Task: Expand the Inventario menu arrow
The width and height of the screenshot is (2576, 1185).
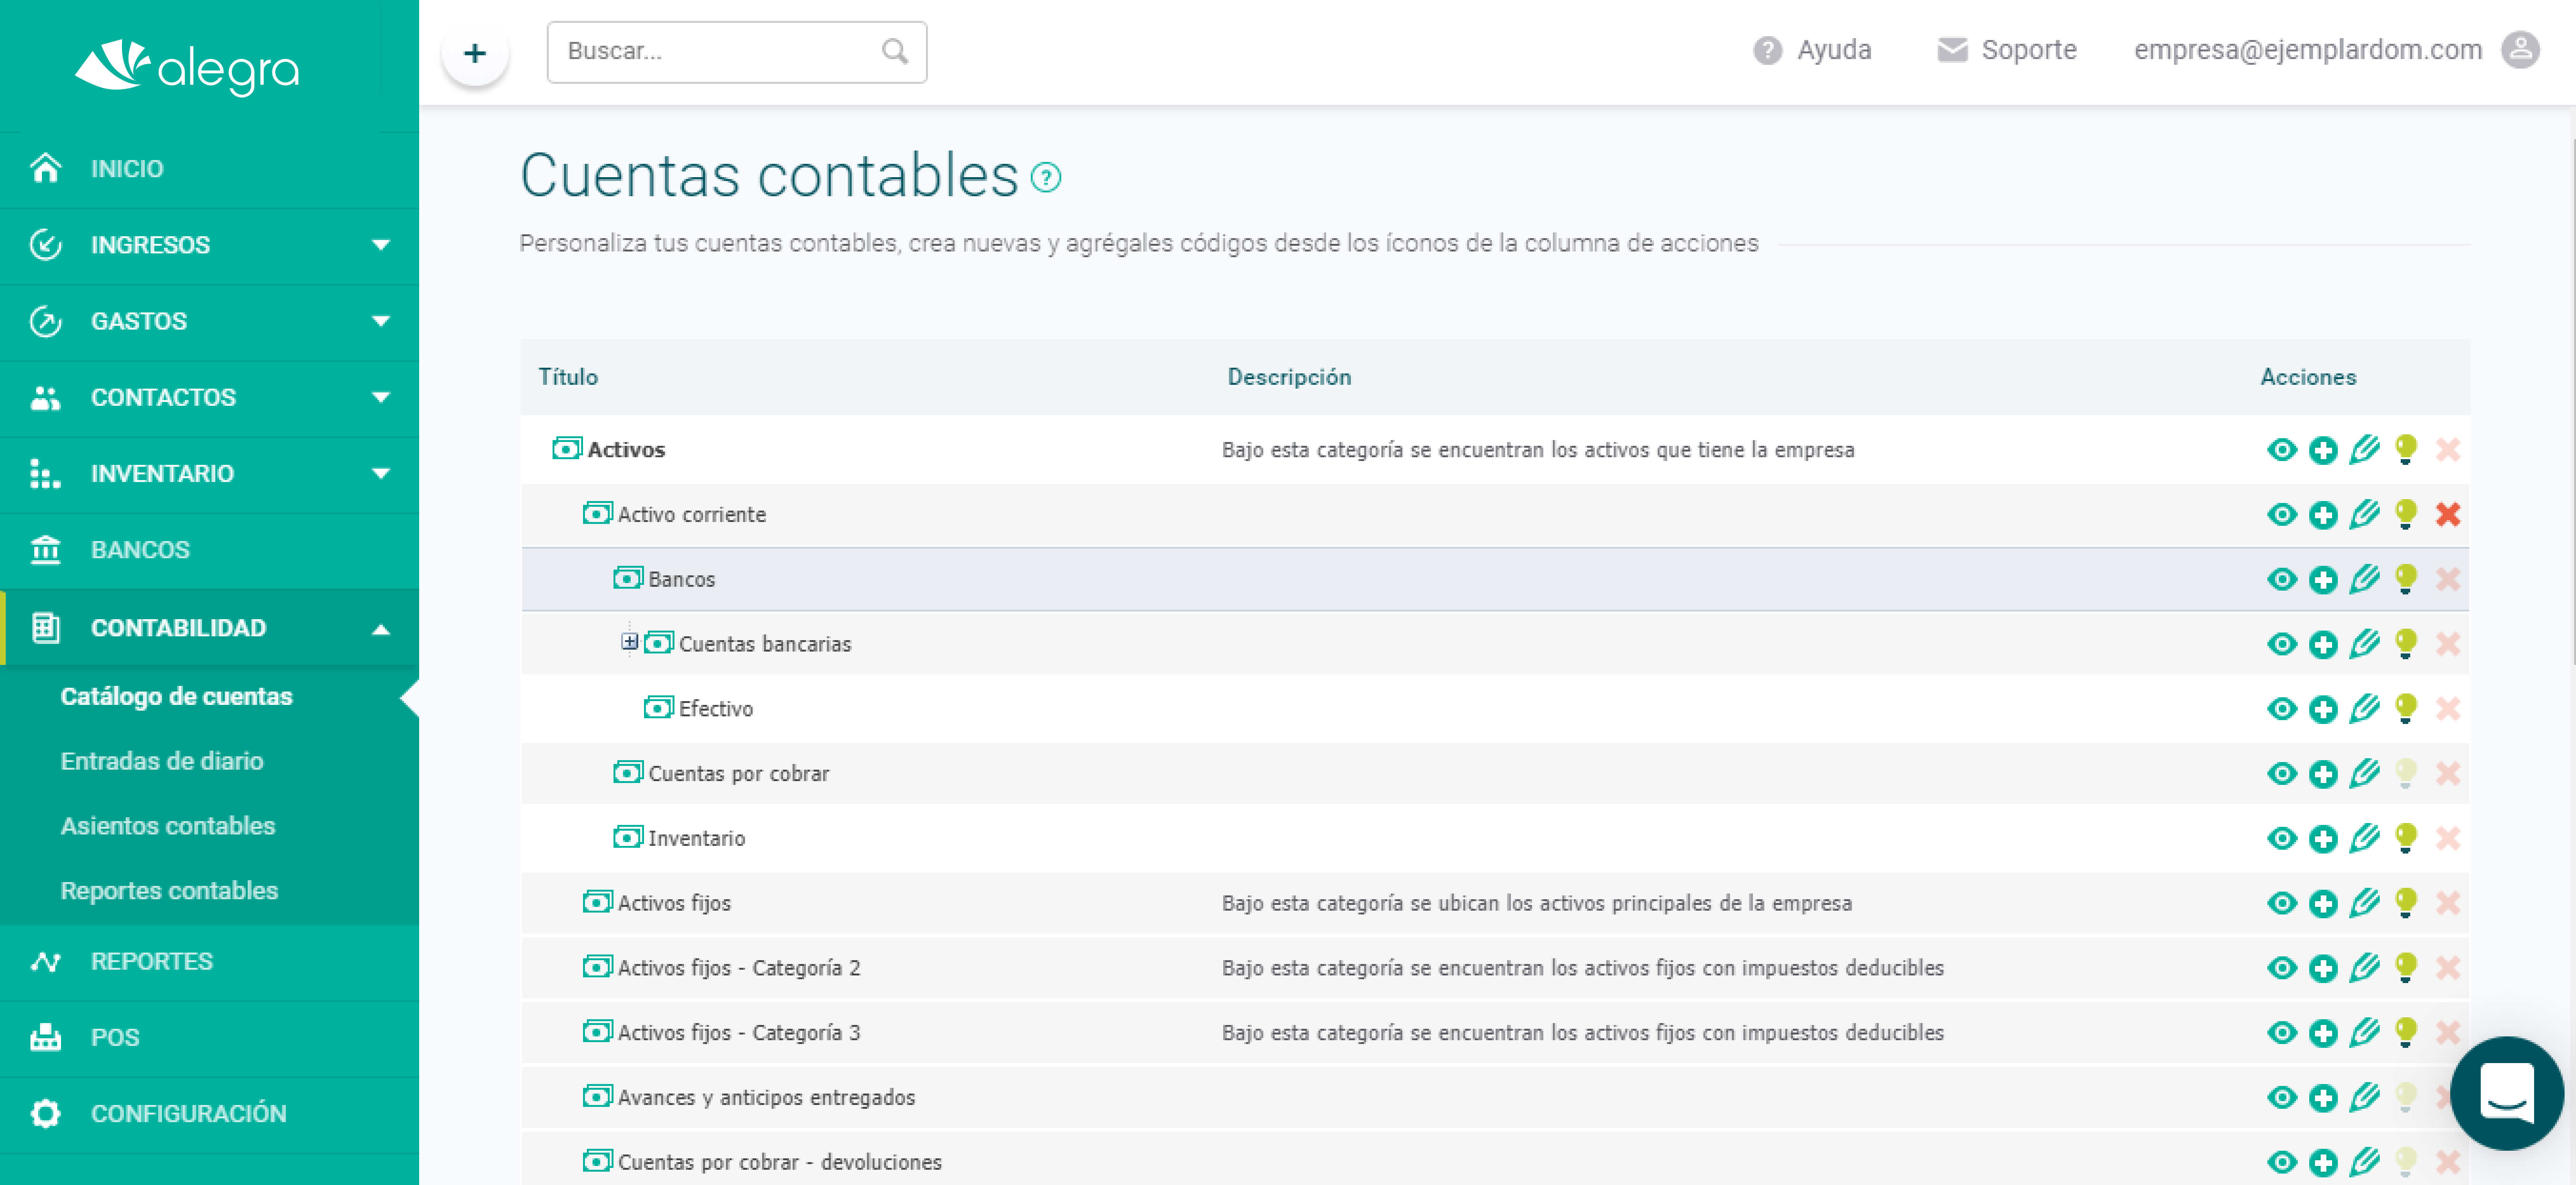Action: [x=380, y=474]
